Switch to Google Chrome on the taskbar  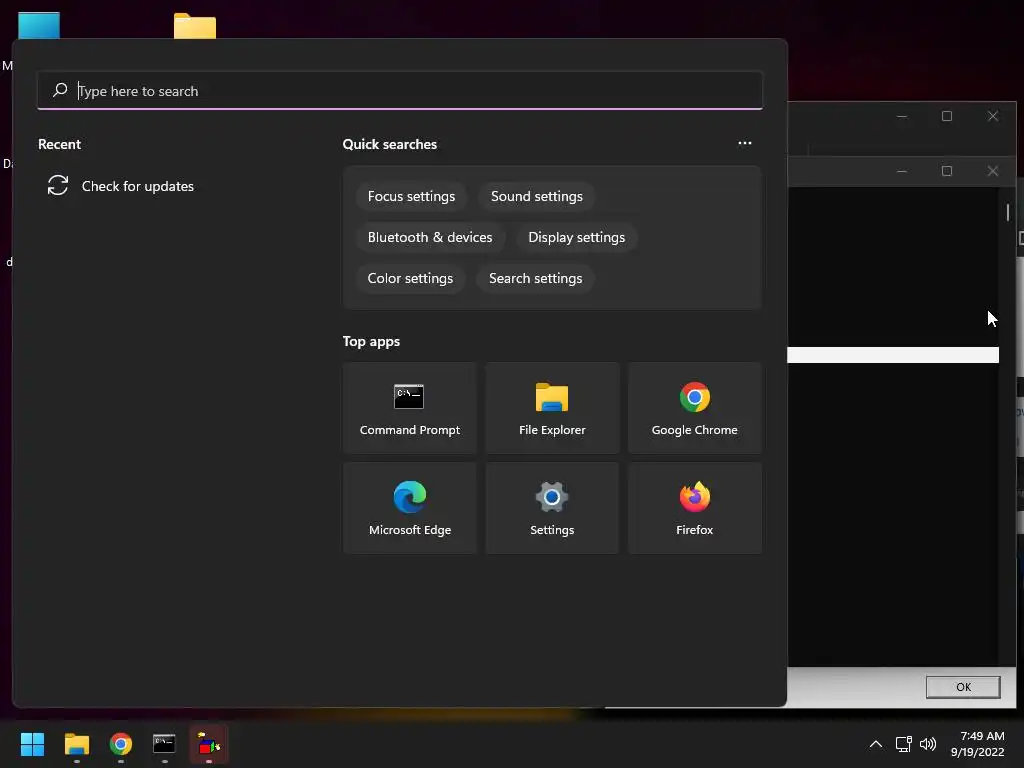(x=121, y=744)
